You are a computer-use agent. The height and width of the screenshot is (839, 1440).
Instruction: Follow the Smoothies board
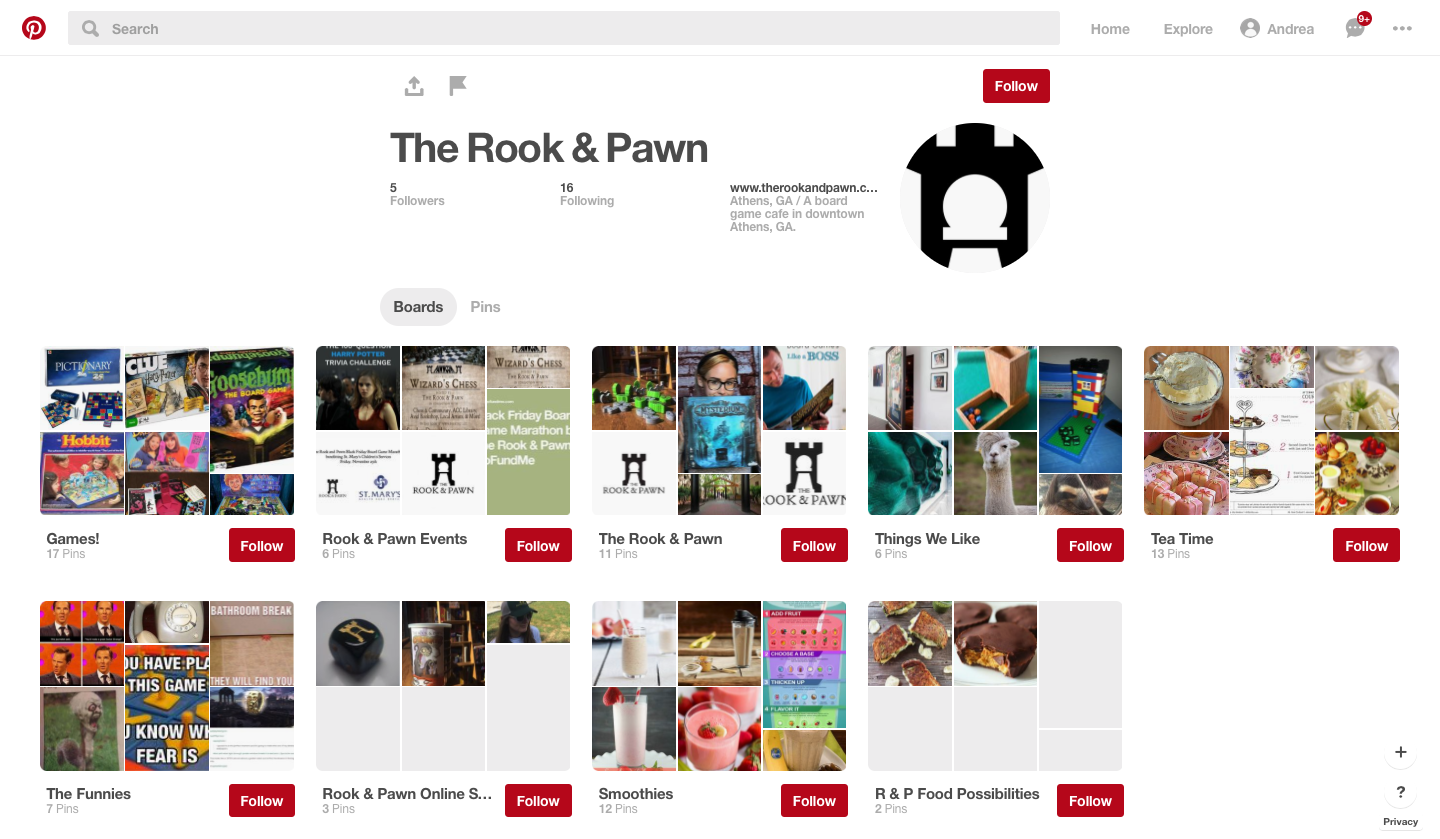click(x=814, y=801)
